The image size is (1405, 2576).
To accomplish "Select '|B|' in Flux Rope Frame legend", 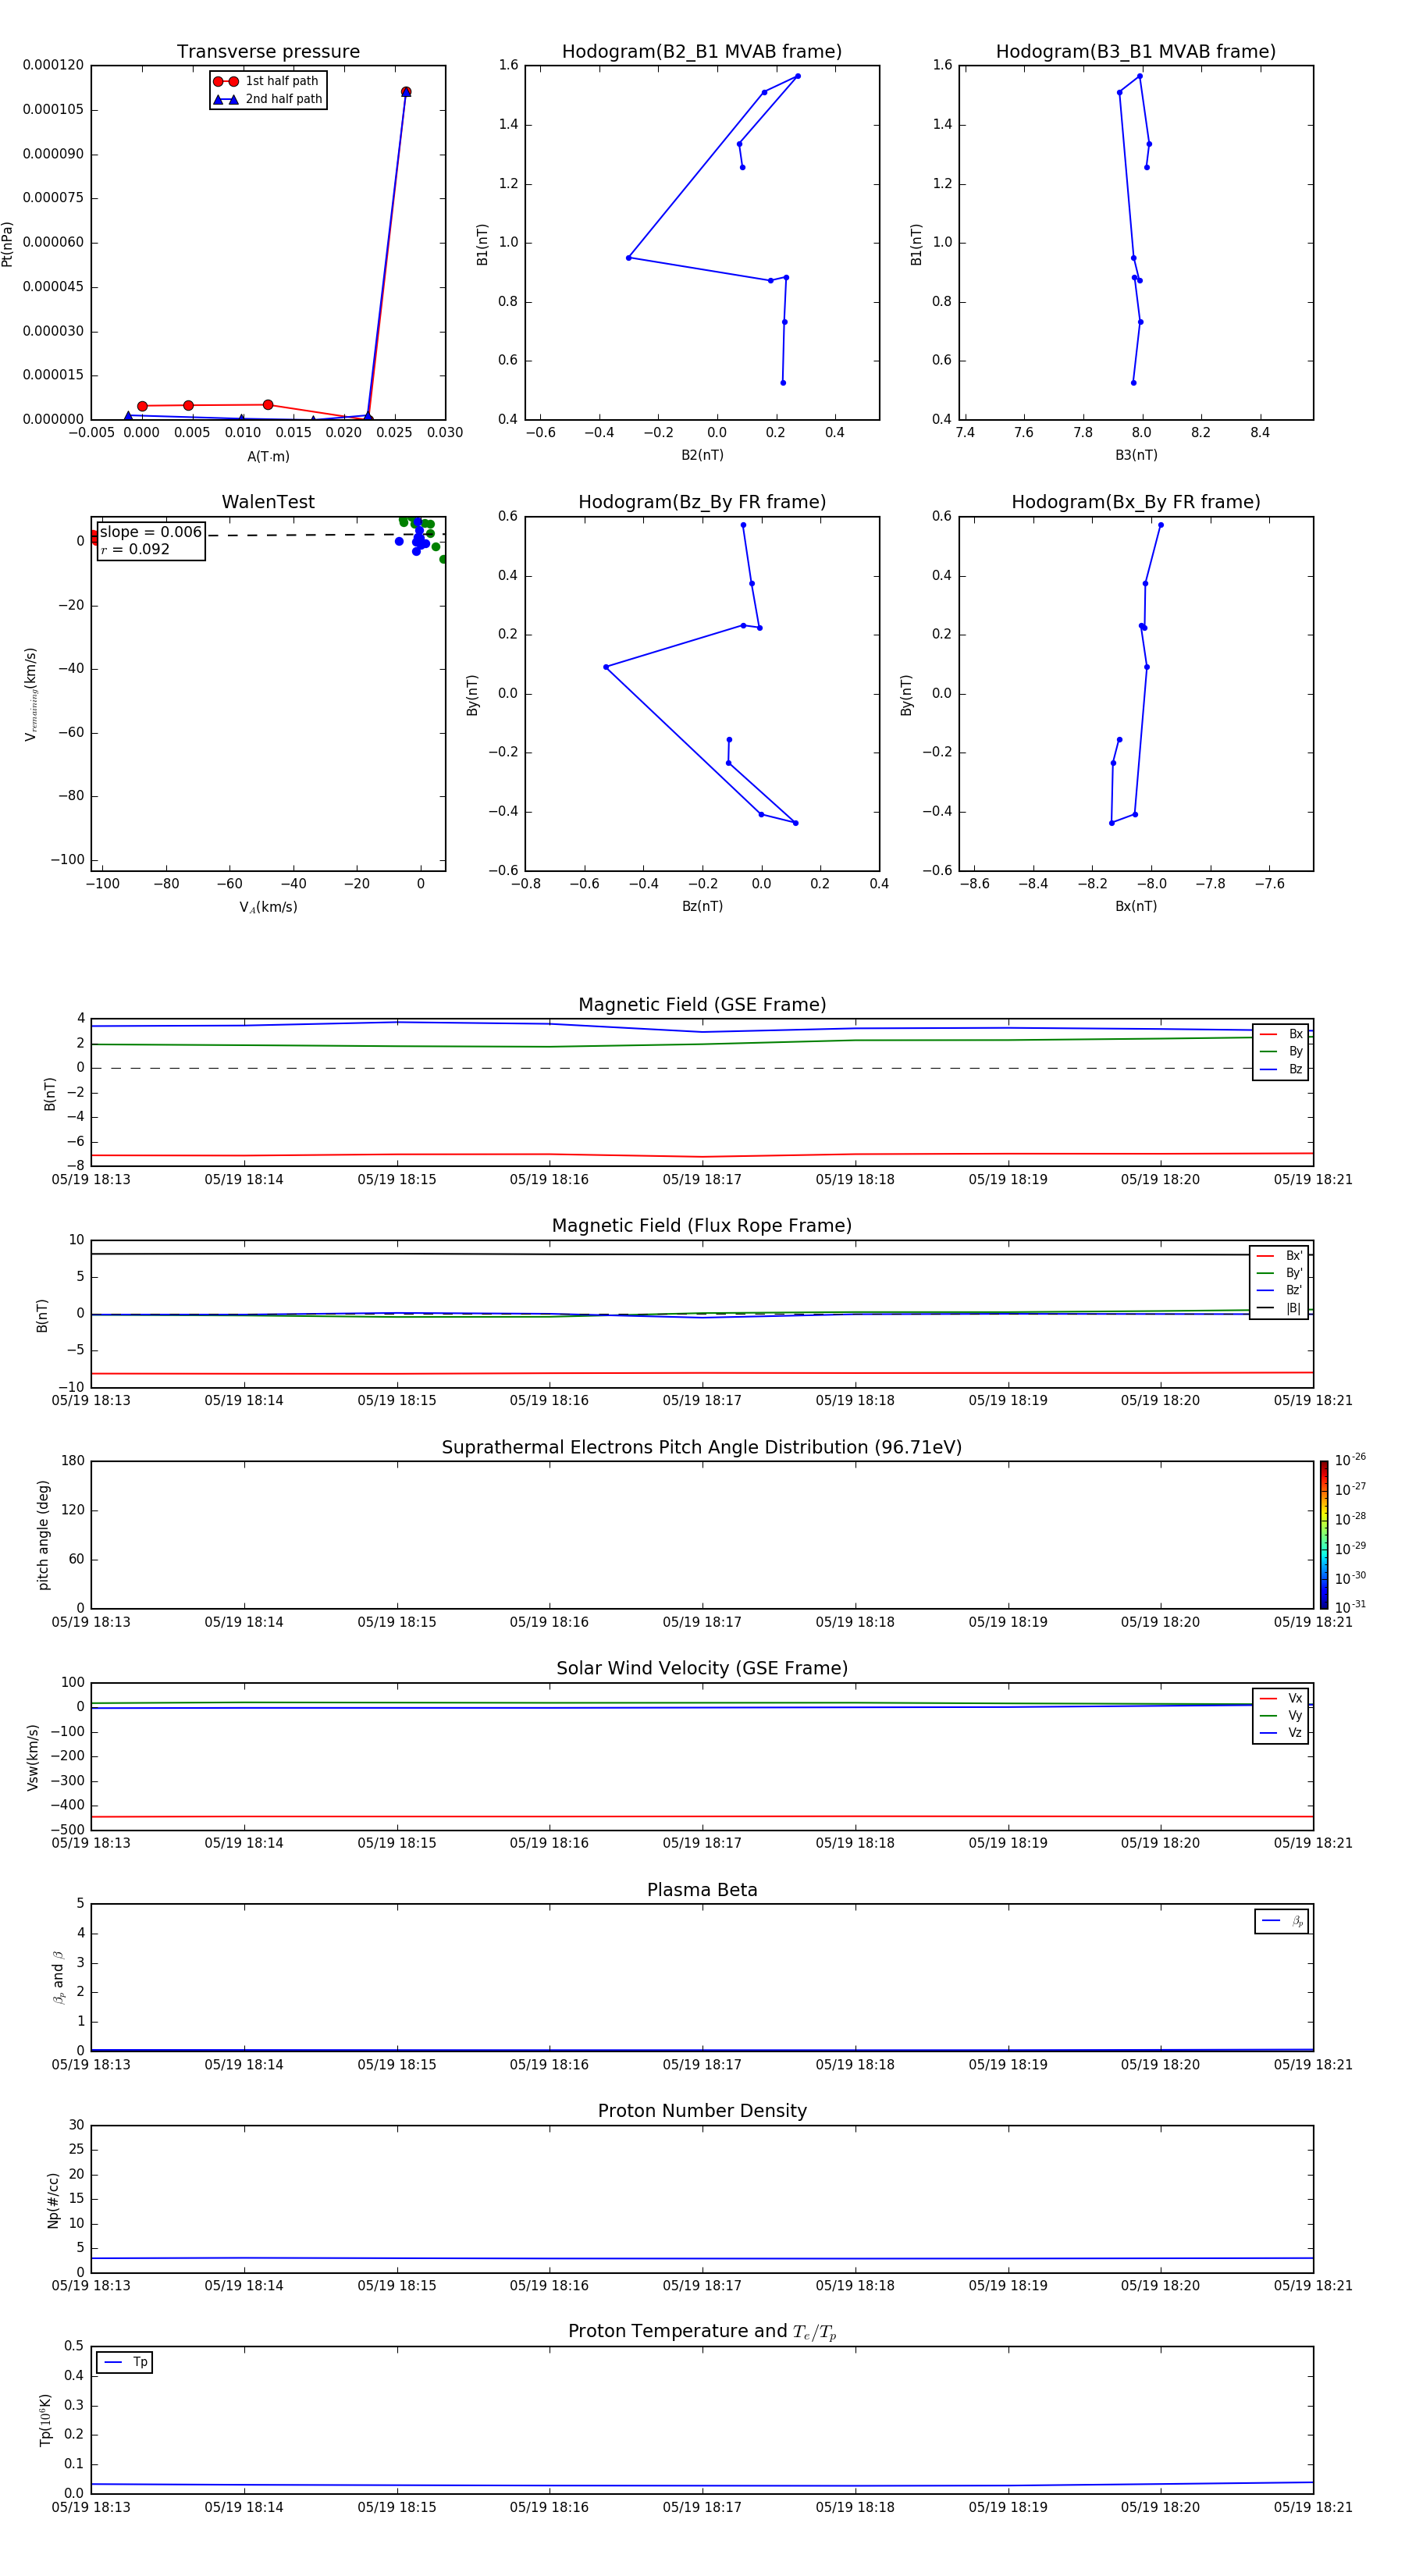I will (1280, 1308).
